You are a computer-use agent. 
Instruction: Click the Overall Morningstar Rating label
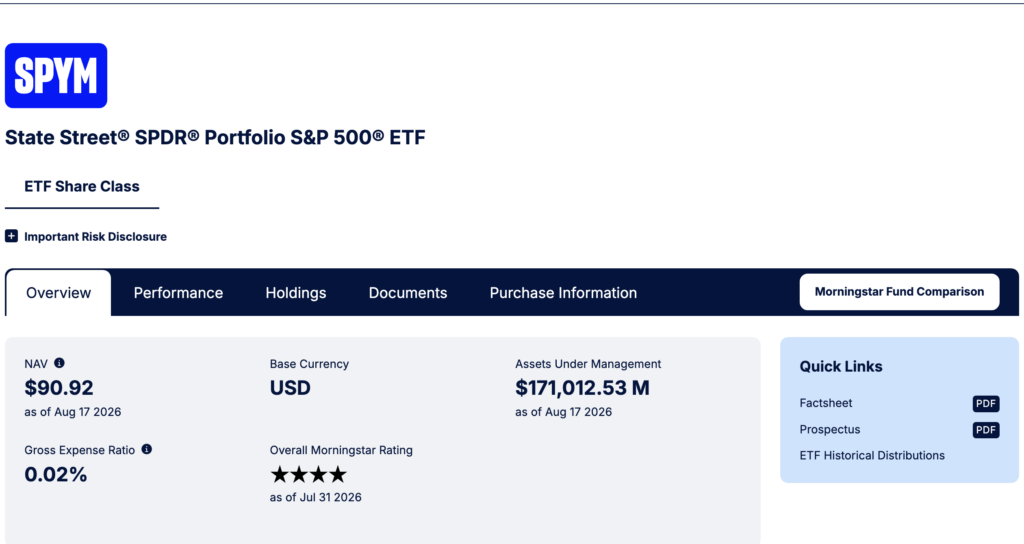pos(341,451)
